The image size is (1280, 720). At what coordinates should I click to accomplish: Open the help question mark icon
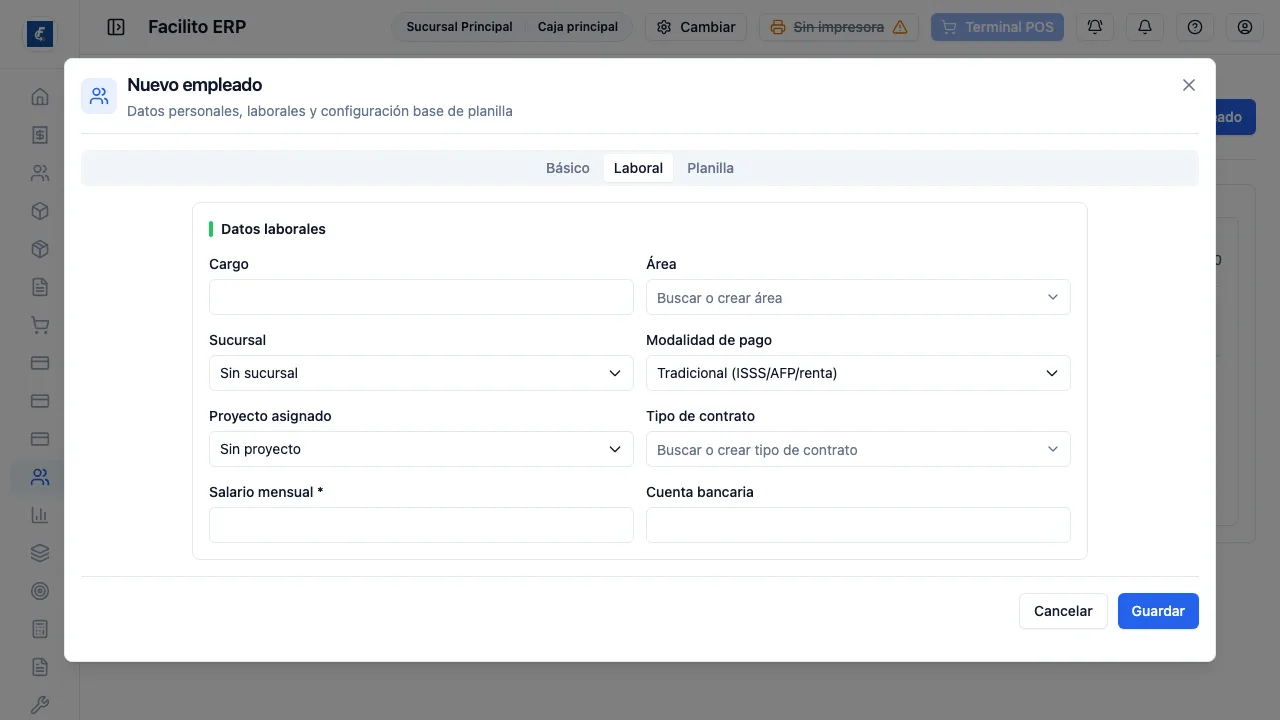1195,27
